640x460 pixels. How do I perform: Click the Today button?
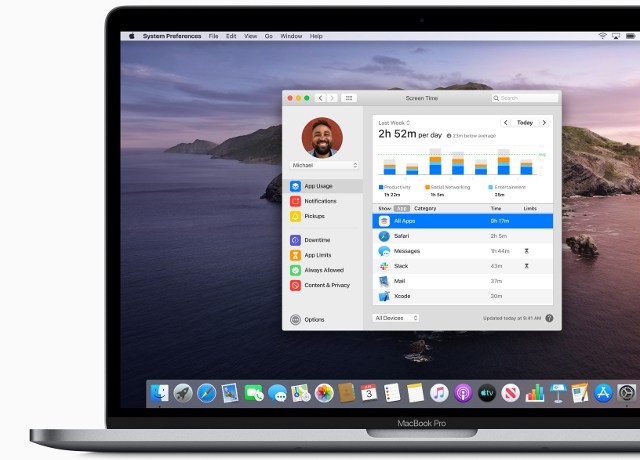click(x=525, y=122)
